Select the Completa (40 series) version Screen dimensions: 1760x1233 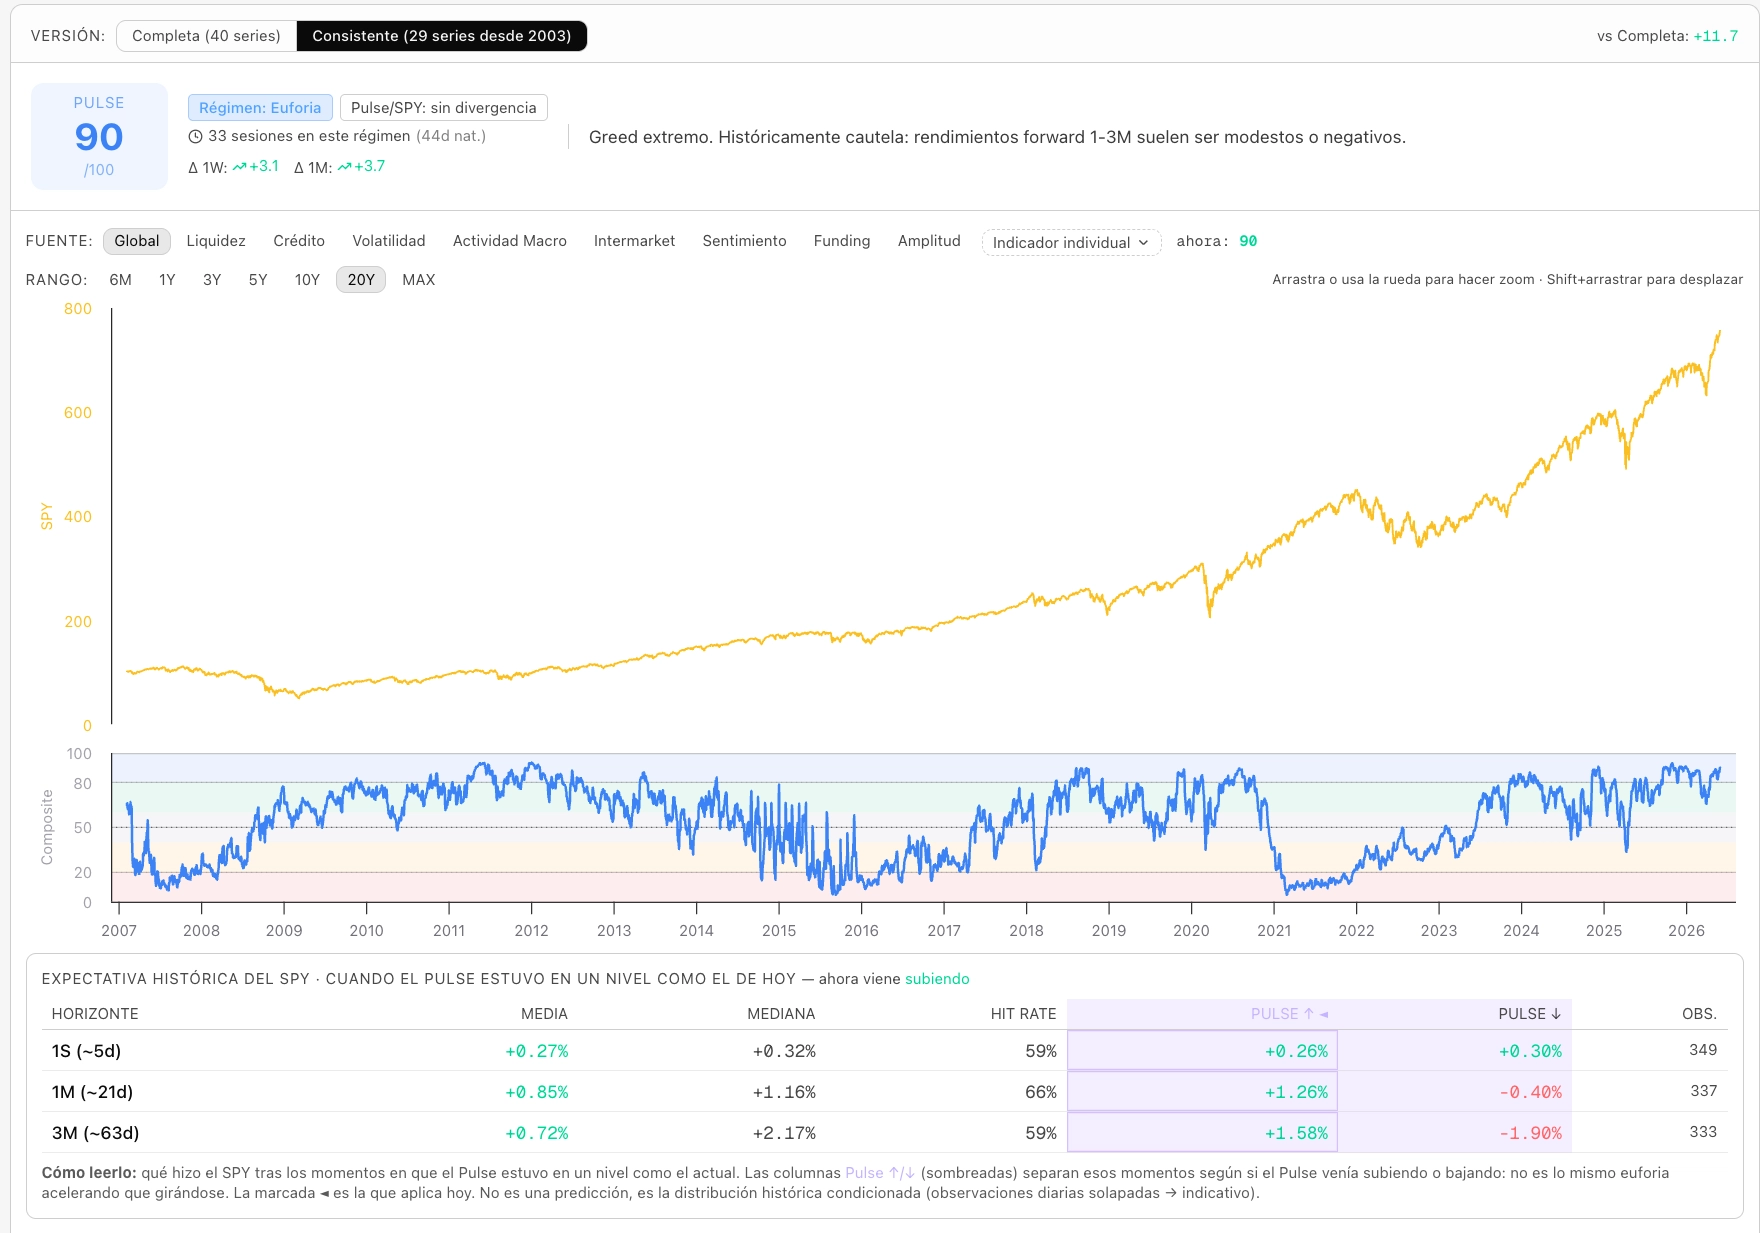tap(206, 36)
